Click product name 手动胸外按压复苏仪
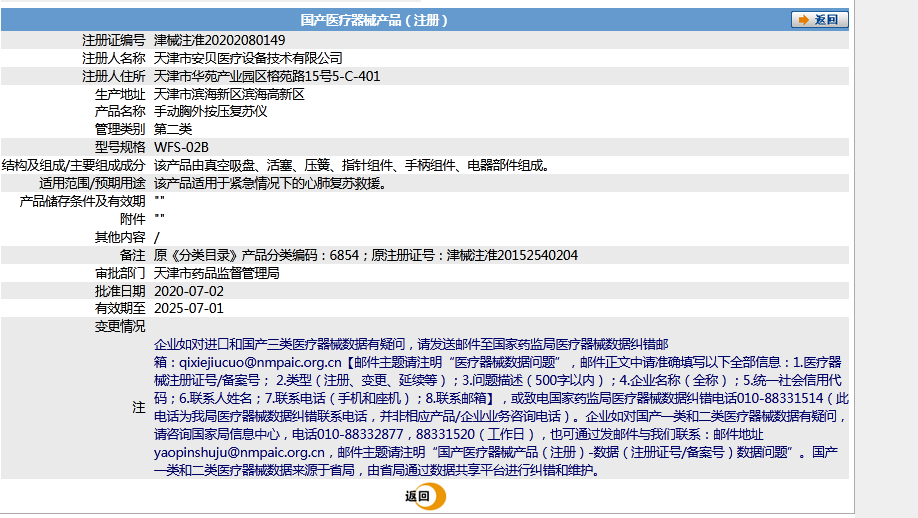Screen dimensions: 918x518 point(211,112)
